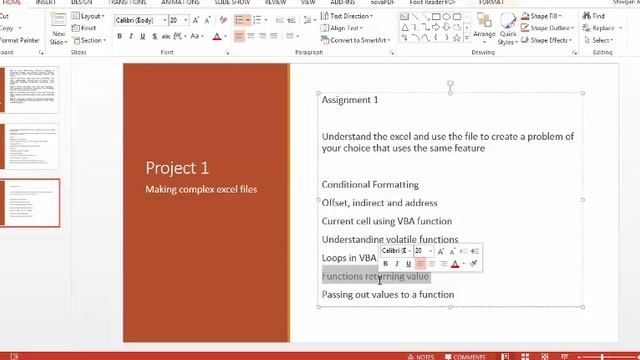Decrease font size in ribbon
Screen dimensions: 640x360
click(207, 20)
